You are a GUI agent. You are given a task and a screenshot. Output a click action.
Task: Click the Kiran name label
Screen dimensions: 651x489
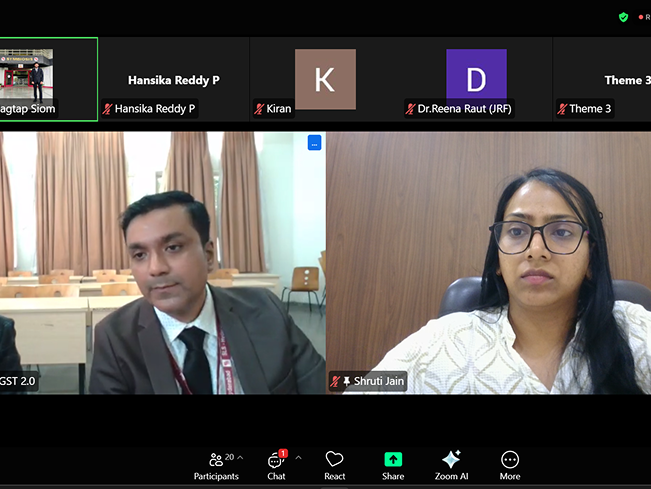coord(279,109)
